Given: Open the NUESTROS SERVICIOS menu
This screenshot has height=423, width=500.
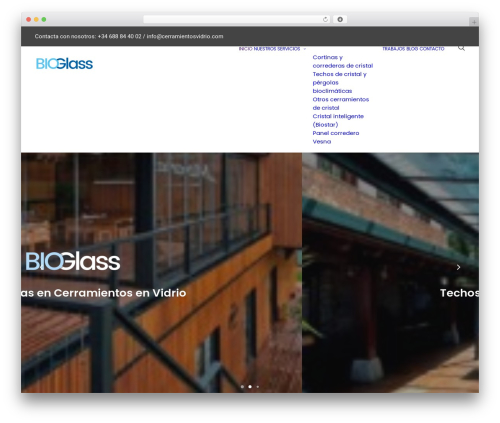Looking at the screenshot, I should click(x=277, y=49).
